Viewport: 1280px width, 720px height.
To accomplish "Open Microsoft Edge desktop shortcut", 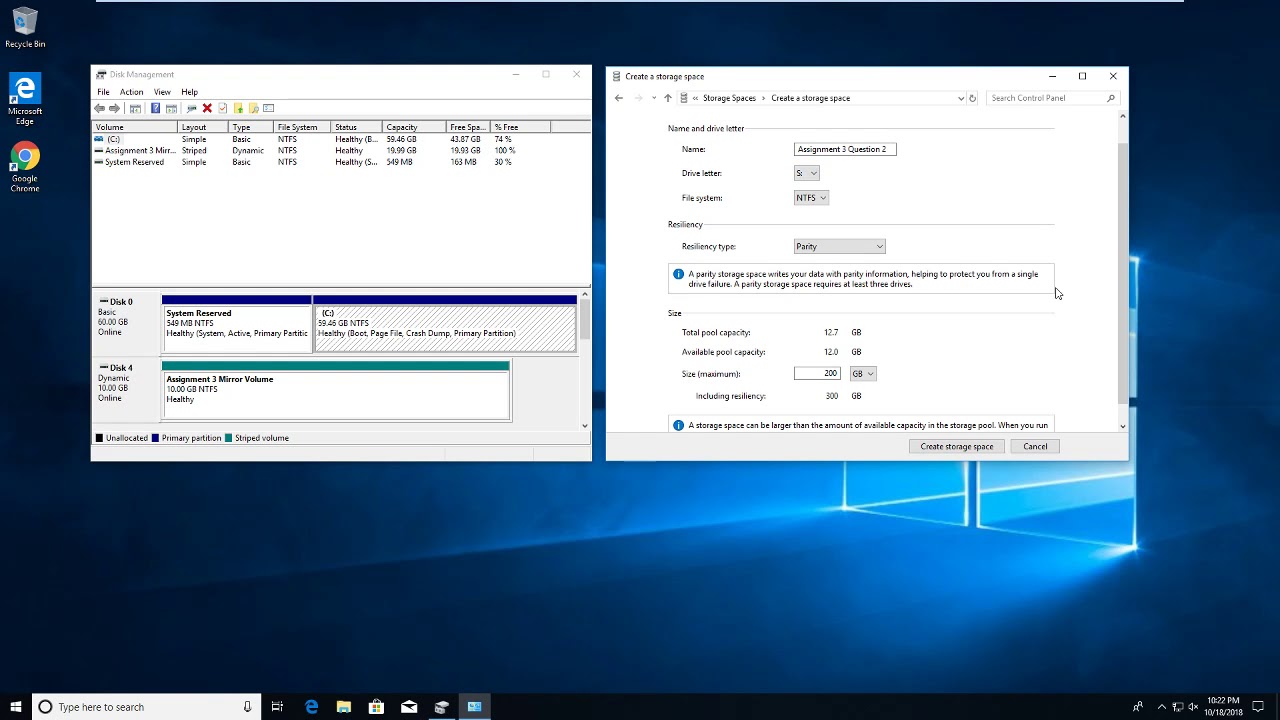I will [x=25, y=100].
